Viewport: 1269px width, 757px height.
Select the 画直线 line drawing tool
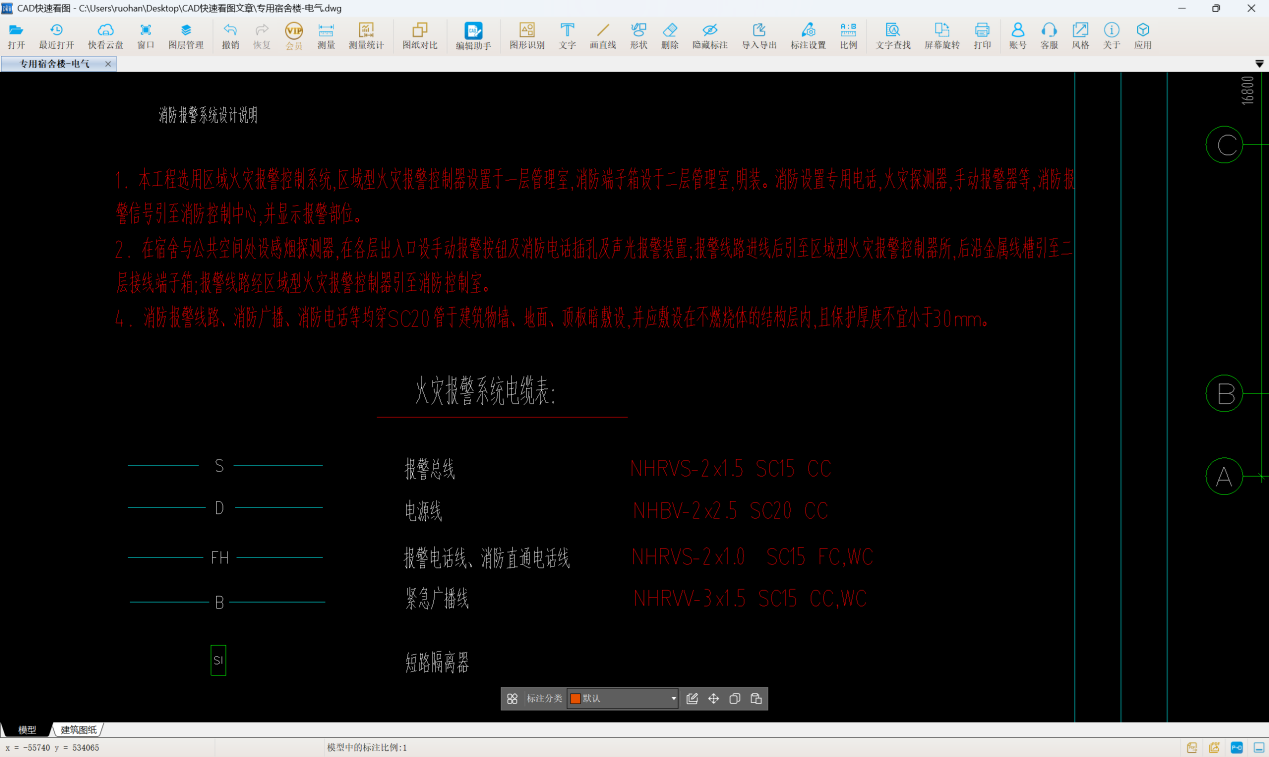pyautogui.click(x=602, y=36)
